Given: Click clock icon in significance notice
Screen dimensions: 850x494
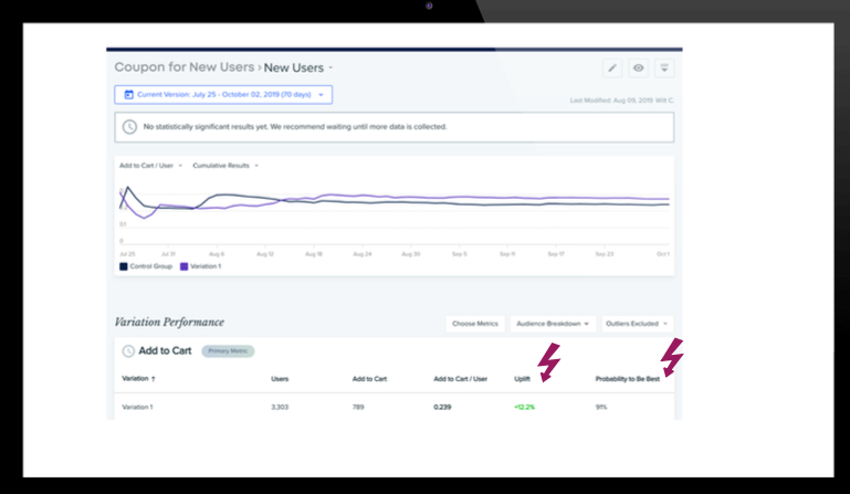Looking at the screenshot, I should 129,127.
